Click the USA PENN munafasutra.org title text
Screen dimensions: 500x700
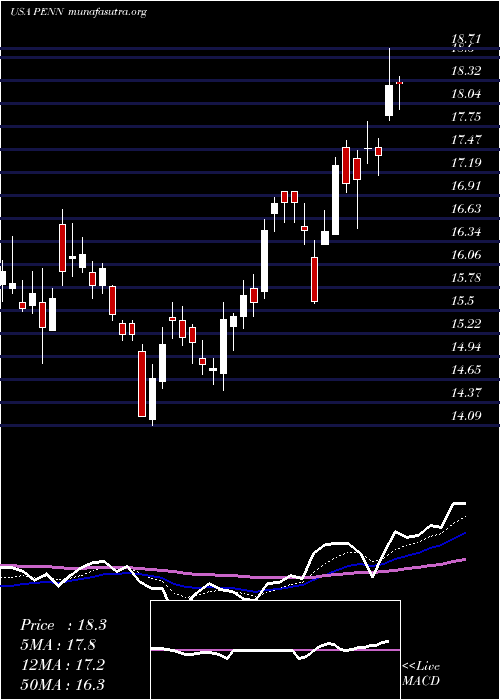point(79,12)
